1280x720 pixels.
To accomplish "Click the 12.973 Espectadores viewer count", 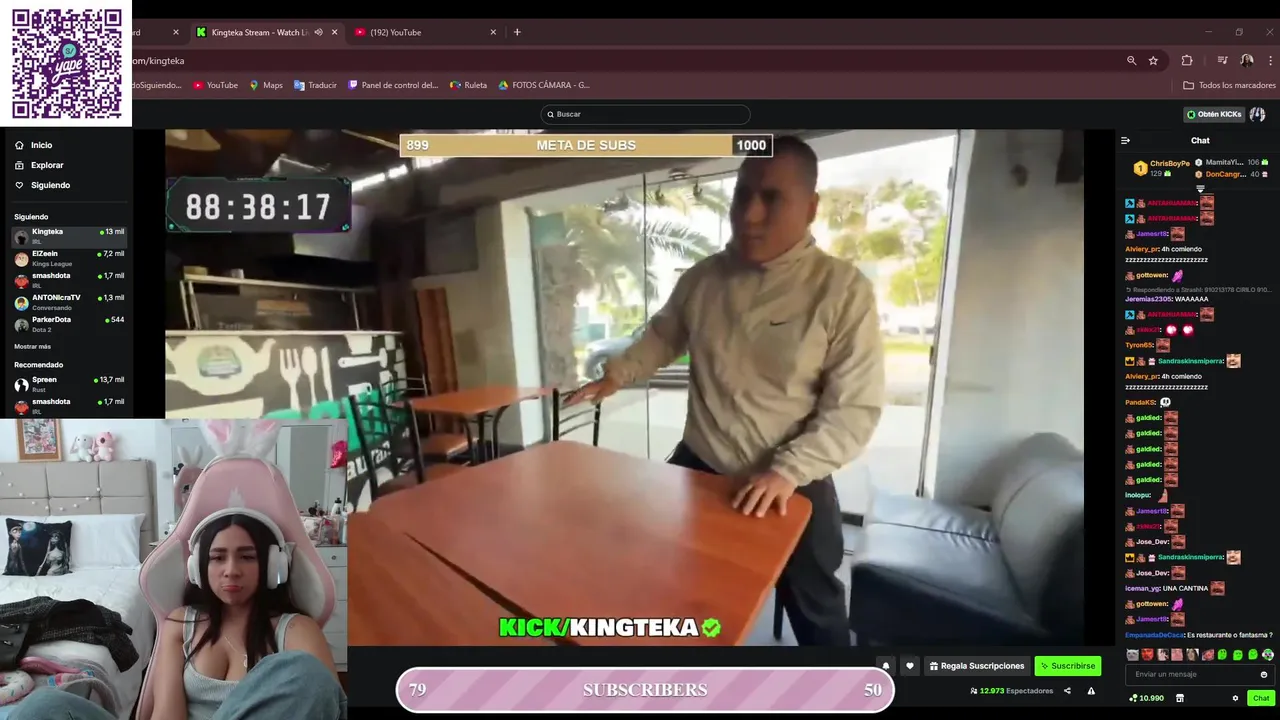I will tap(1011, 691).
